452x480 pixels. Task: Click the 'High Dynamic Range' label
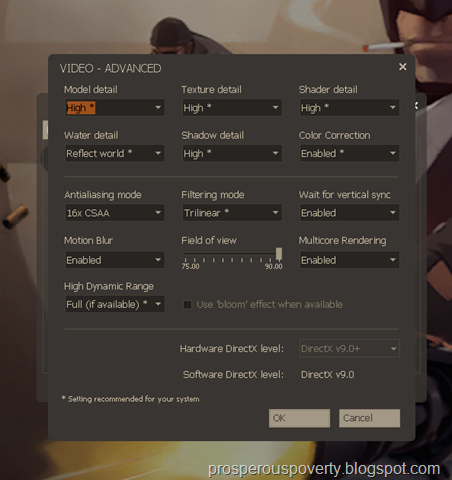[x=109, y=286]
